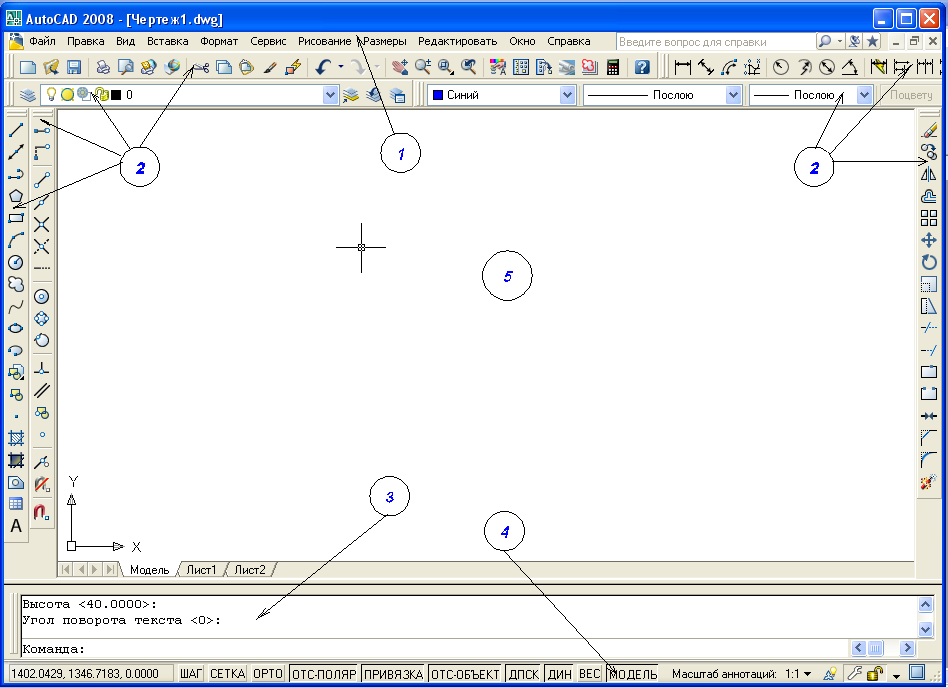
Task: Toggle ПРИВЯЗКА object snap
Action: click(x=394, y=673)
